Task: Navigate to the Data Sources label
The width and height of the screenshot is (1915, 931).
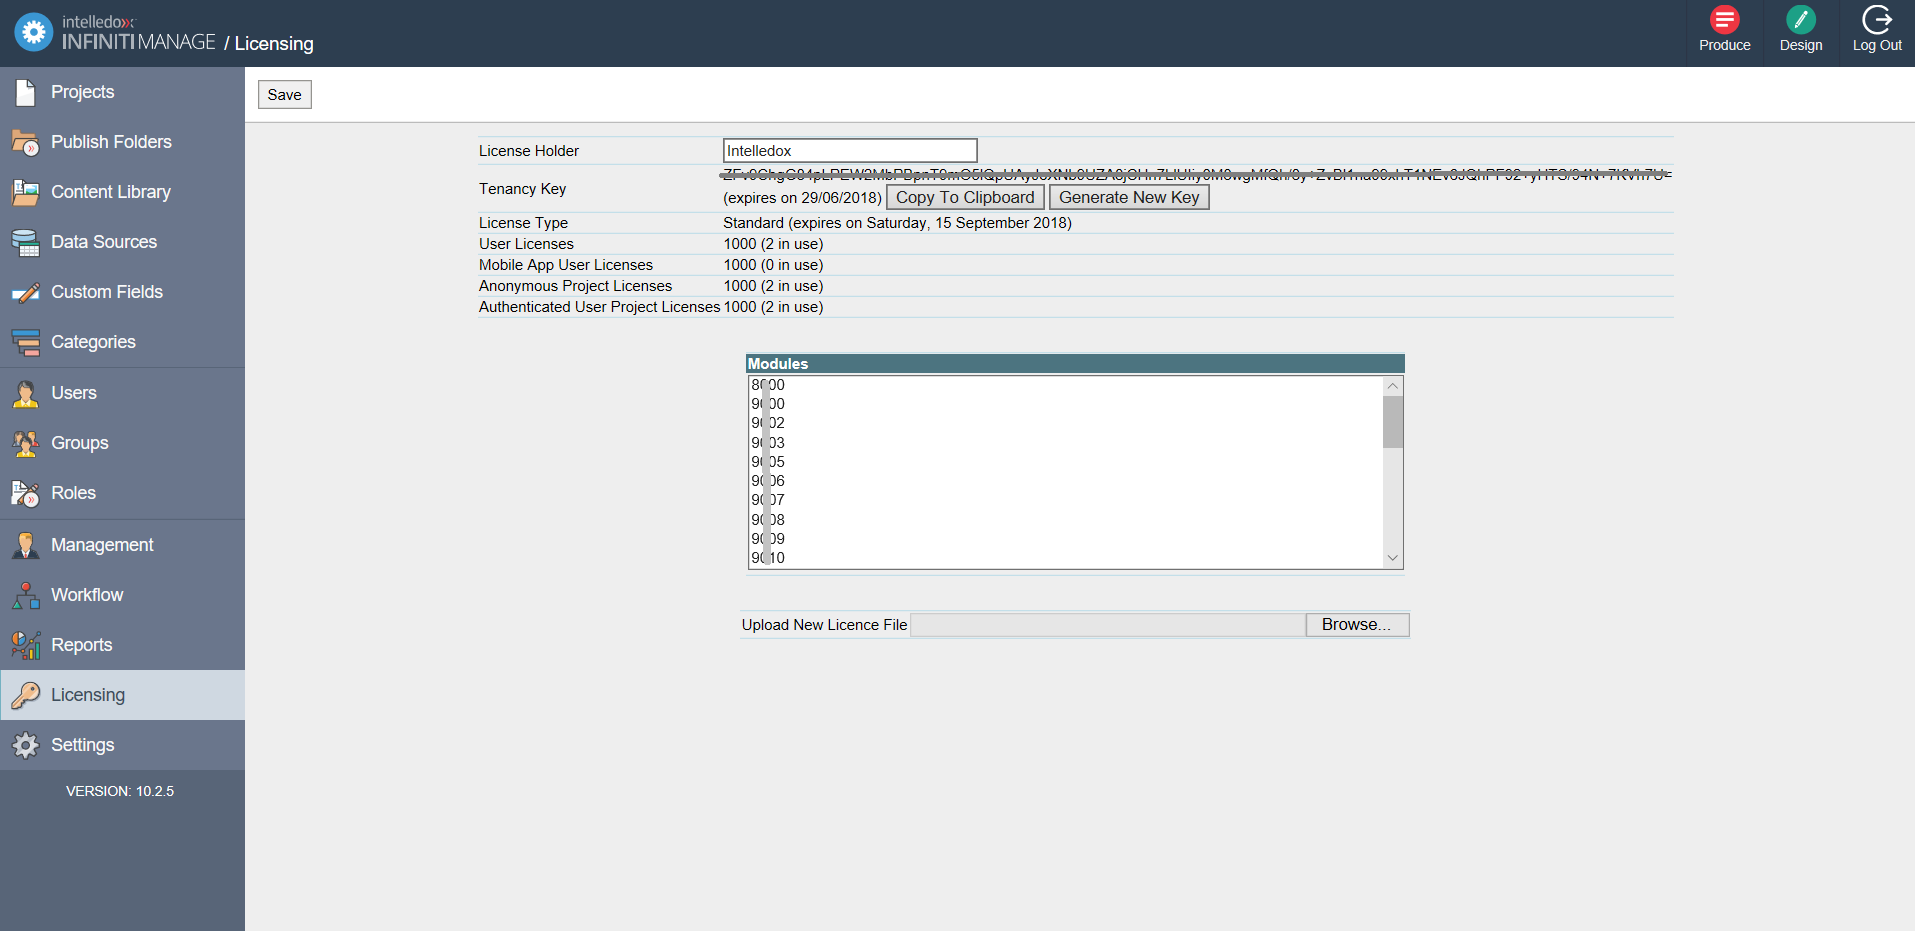Action: 104,242
